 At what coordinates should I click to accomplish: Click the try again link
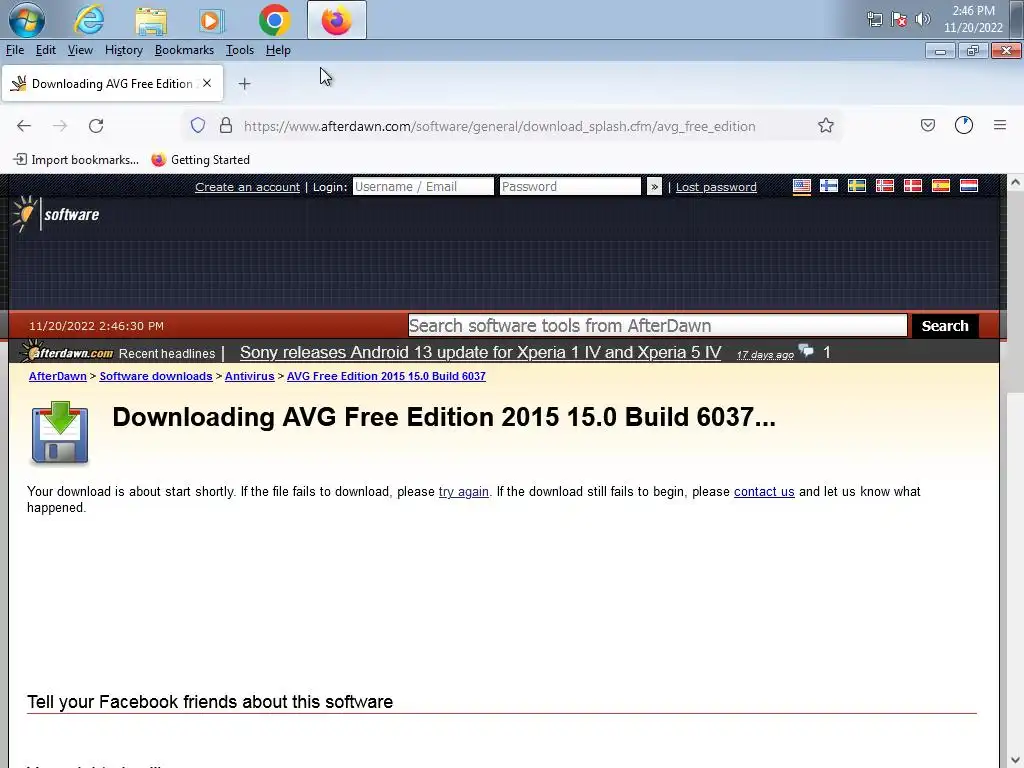464,492
